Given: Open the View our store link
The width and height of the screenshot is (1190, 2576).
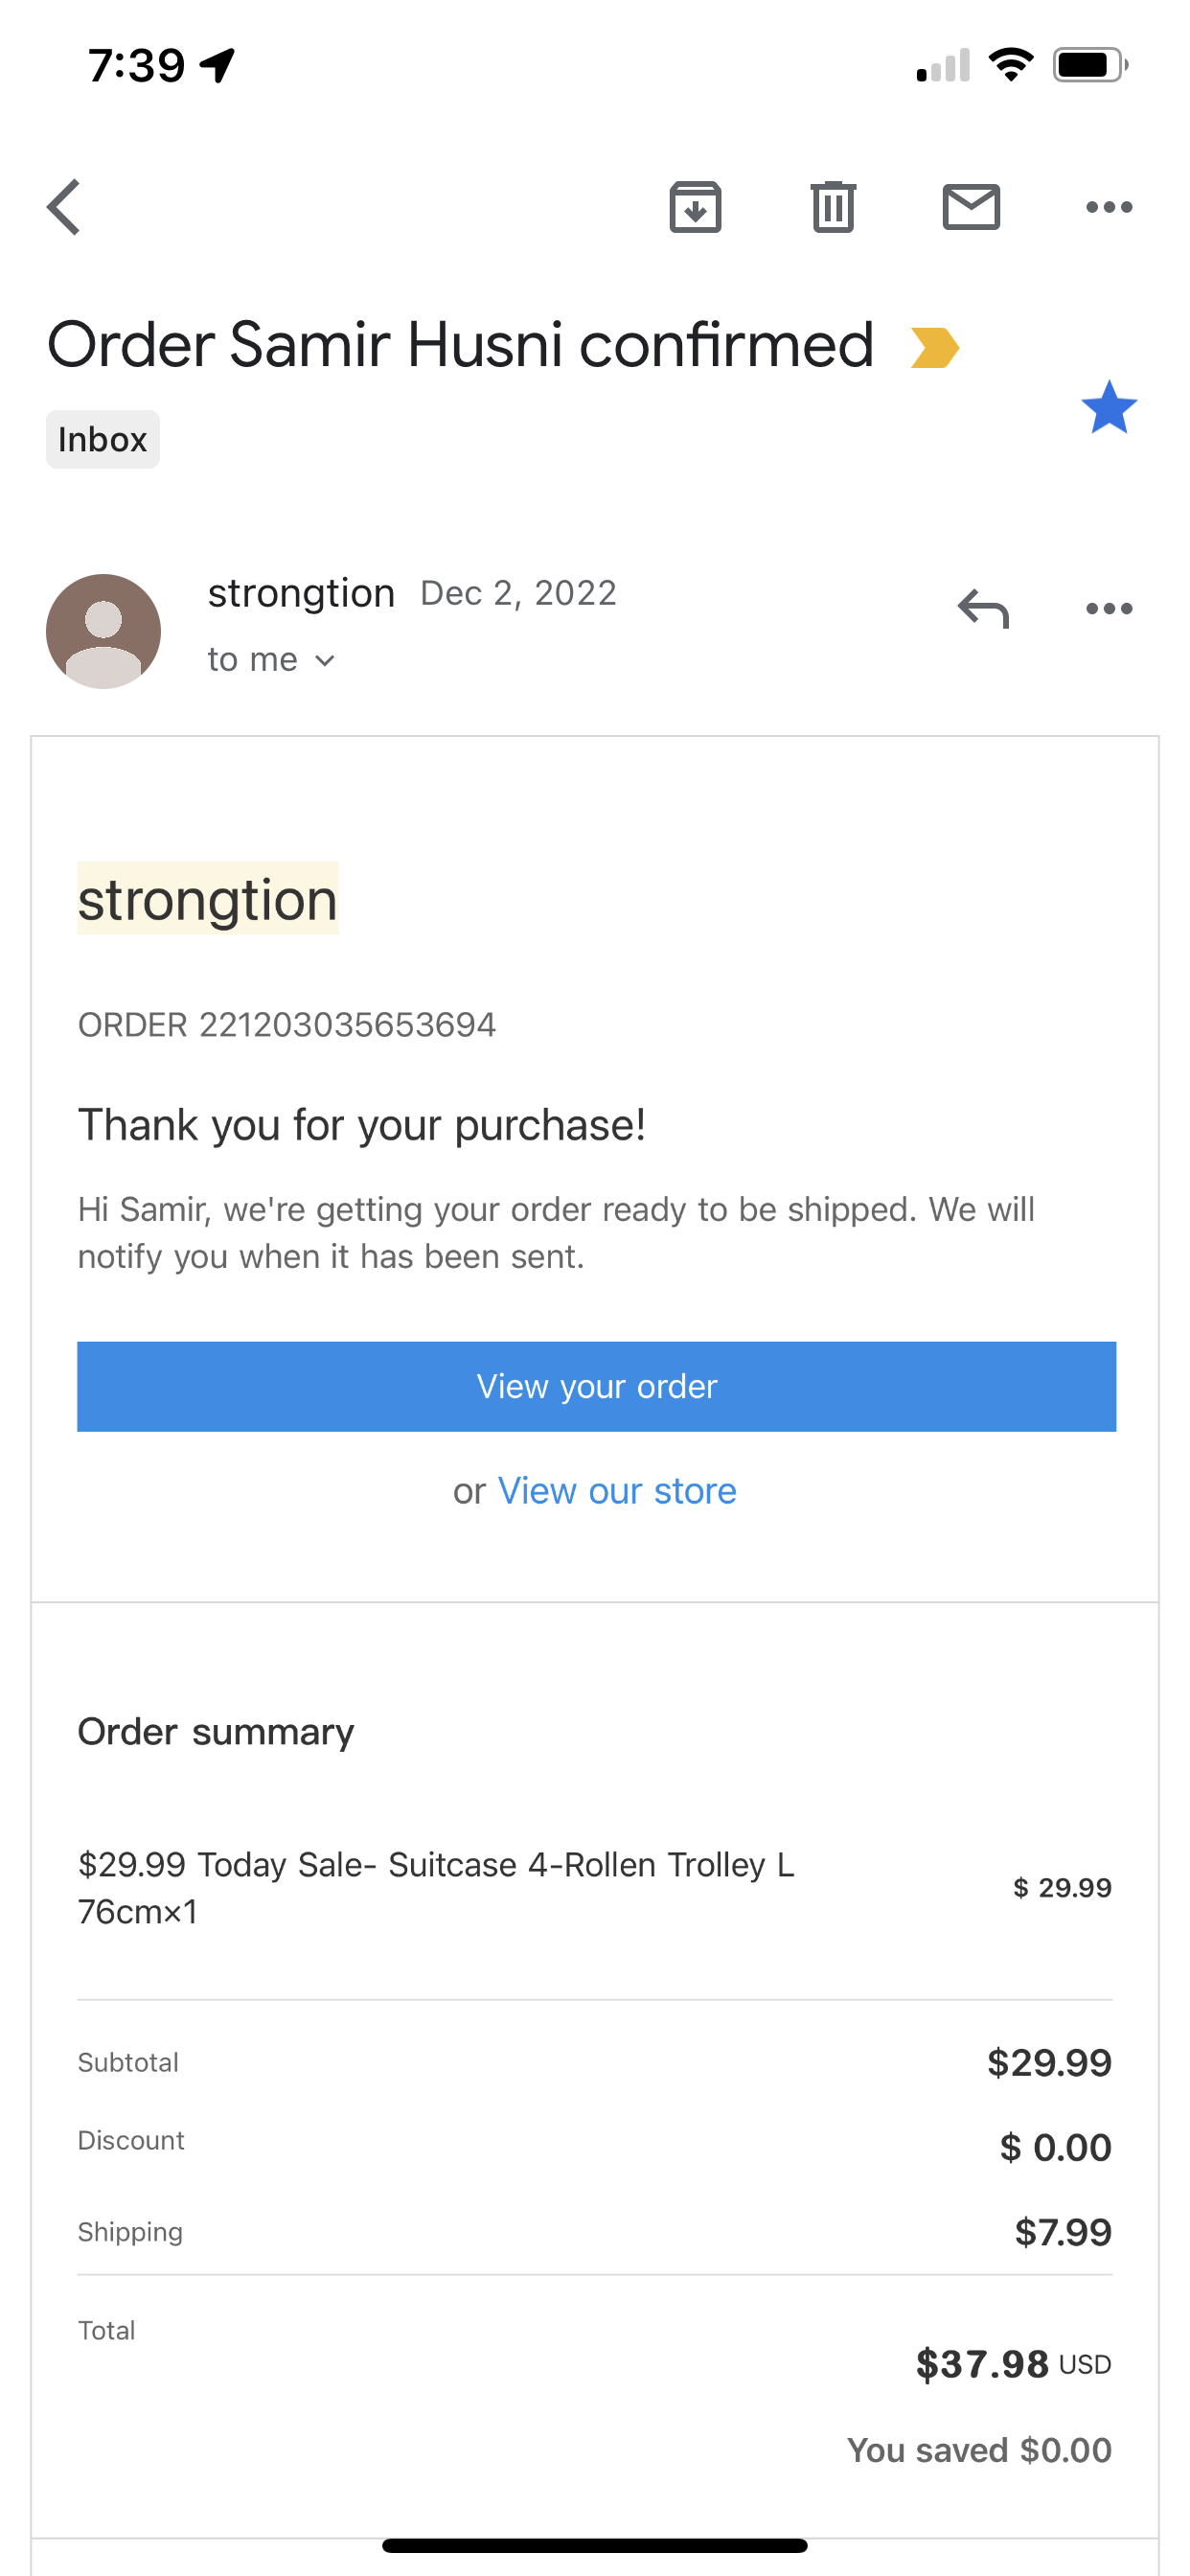Looking at the screenshot, I should pos(617,1491).
